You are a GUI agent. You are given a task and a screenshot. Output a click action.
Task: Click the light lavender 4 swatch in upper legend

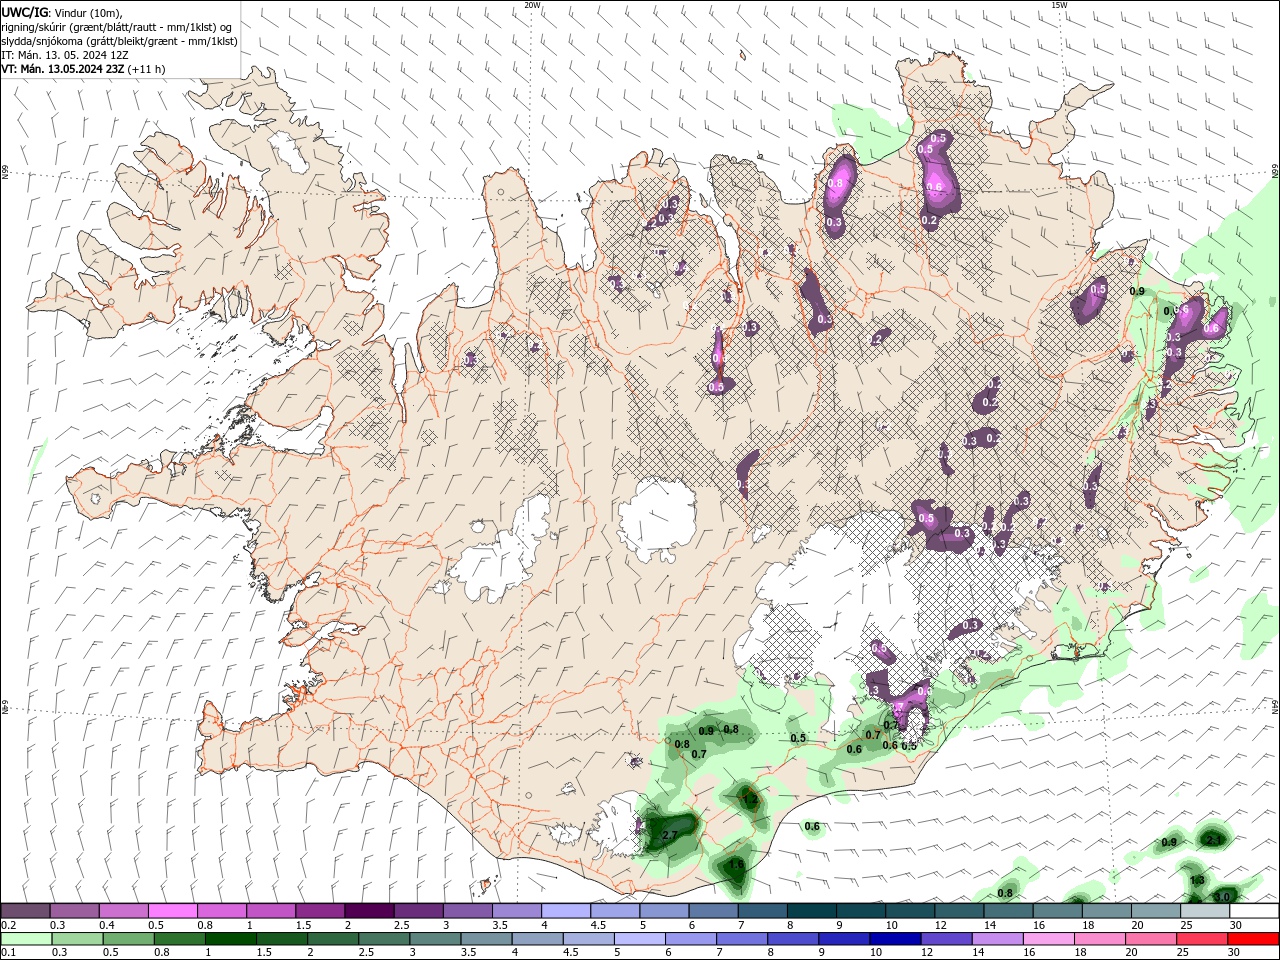coord(565,911)
